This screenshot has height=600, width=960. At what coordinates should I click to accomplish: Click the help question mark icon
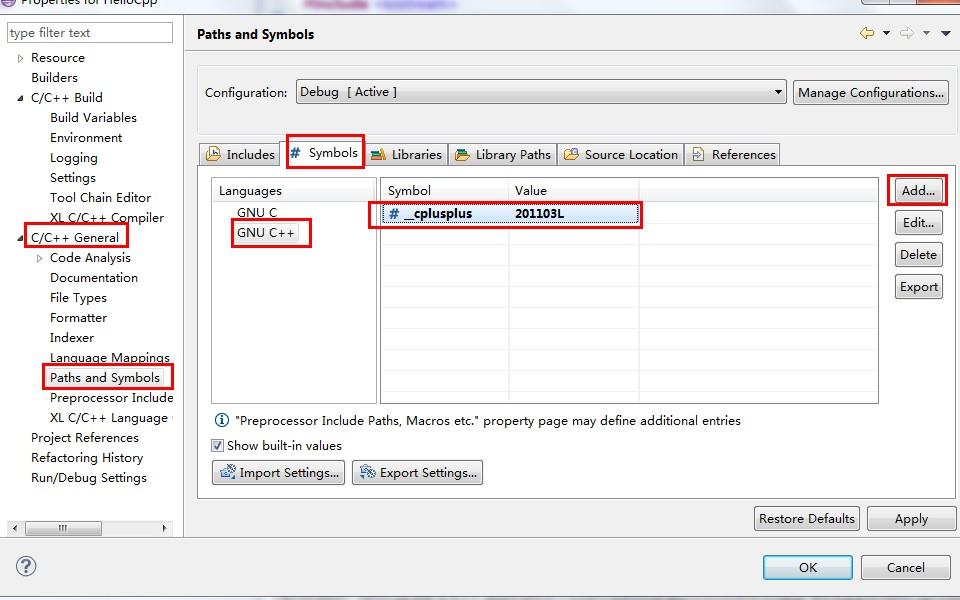tap(26, 566)
